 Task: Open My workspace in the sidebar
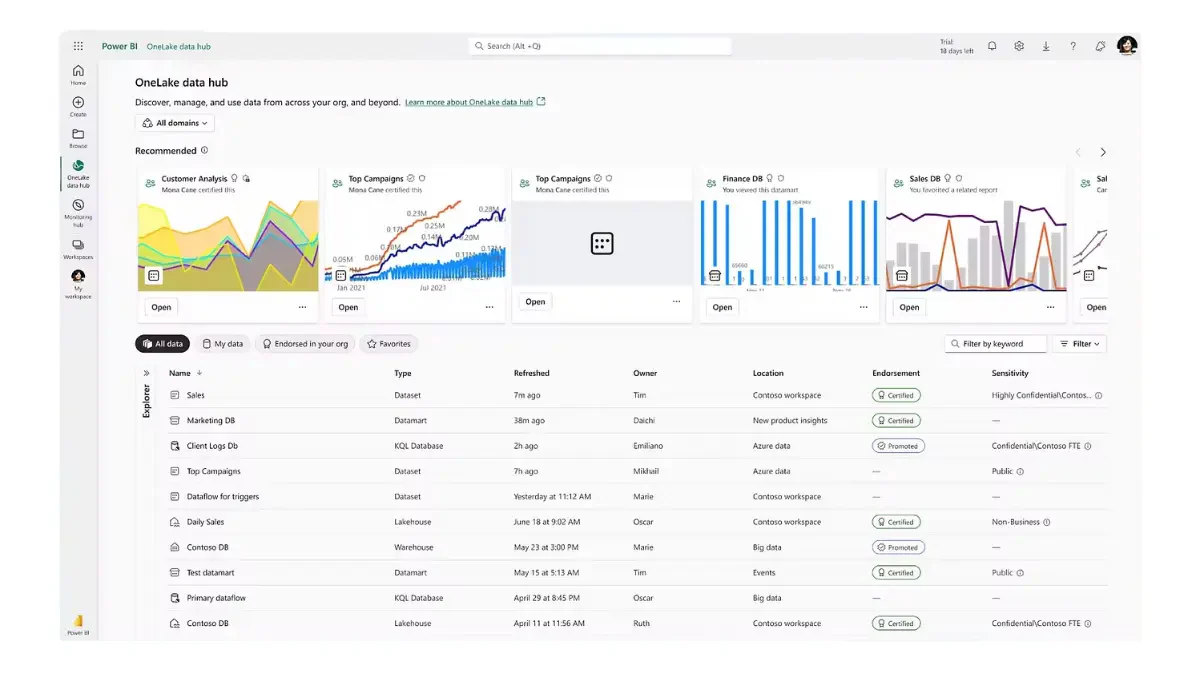point(78,284)
